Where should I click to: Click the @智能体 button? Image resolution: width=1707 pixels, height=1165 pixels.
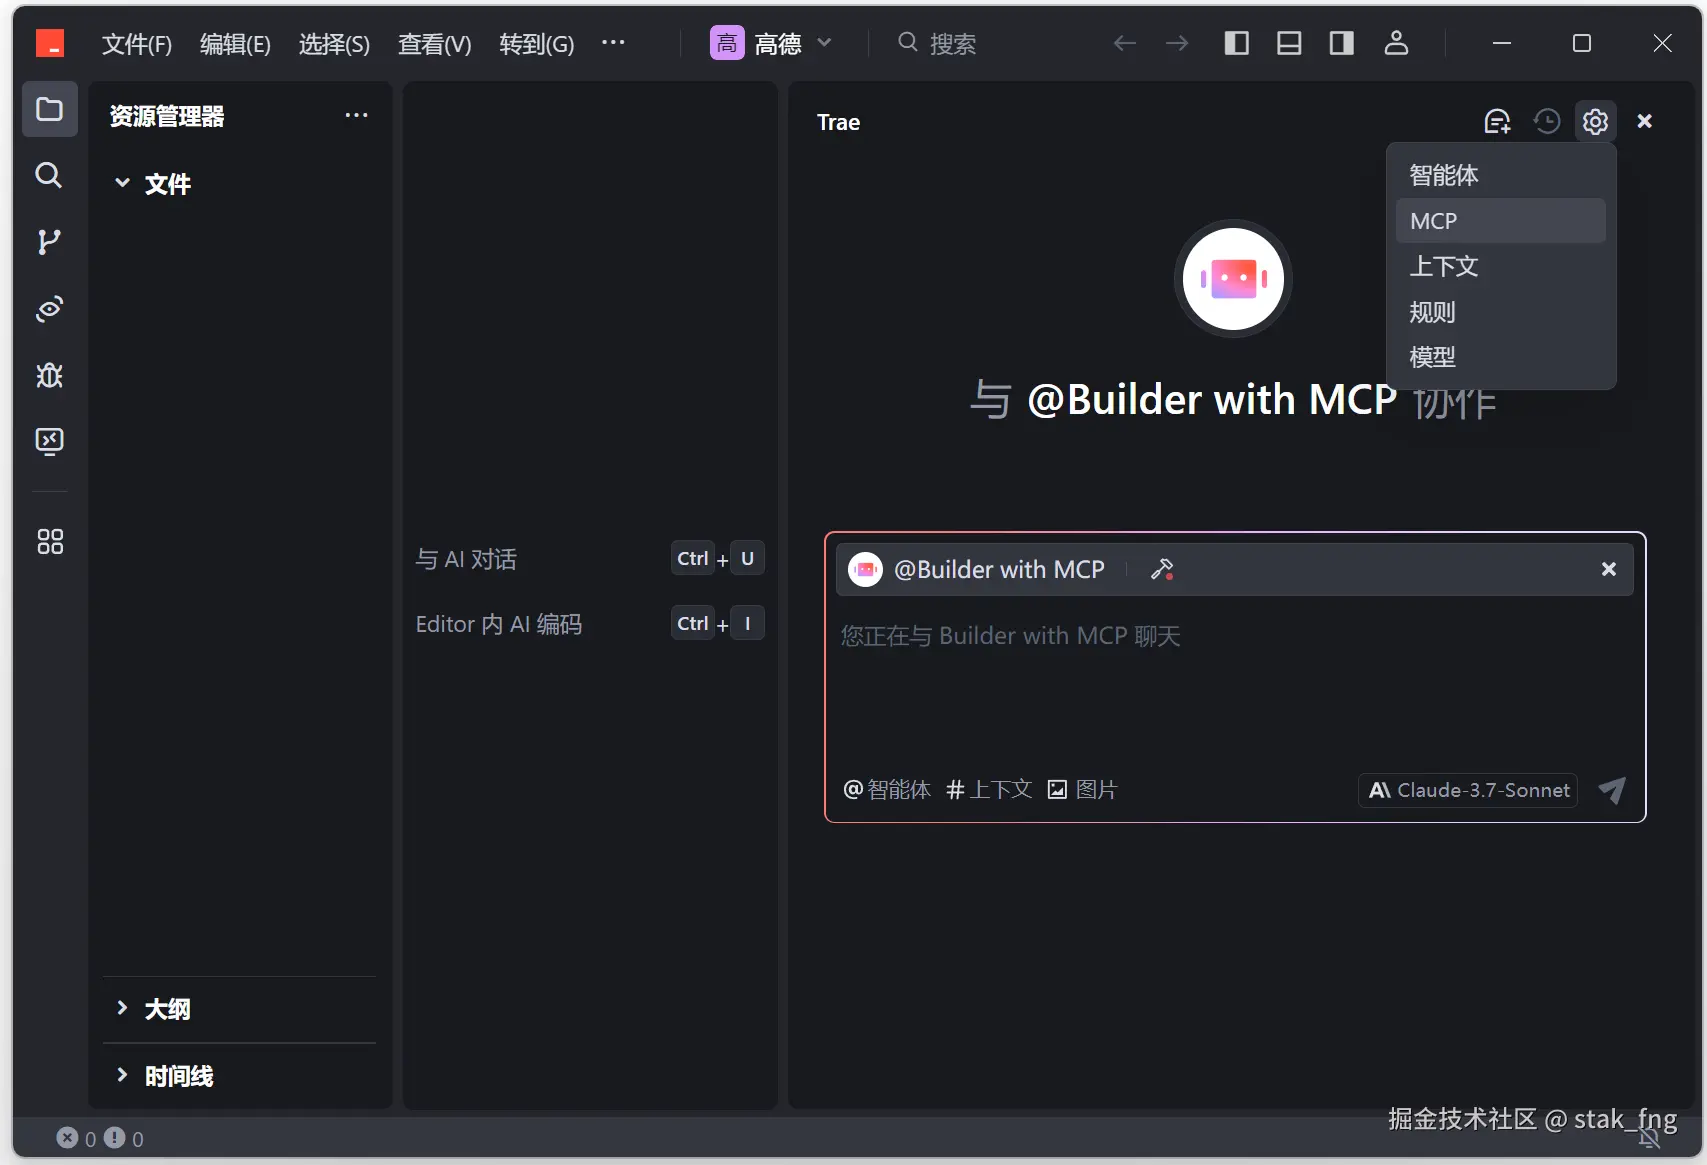(x=887, y=790)
